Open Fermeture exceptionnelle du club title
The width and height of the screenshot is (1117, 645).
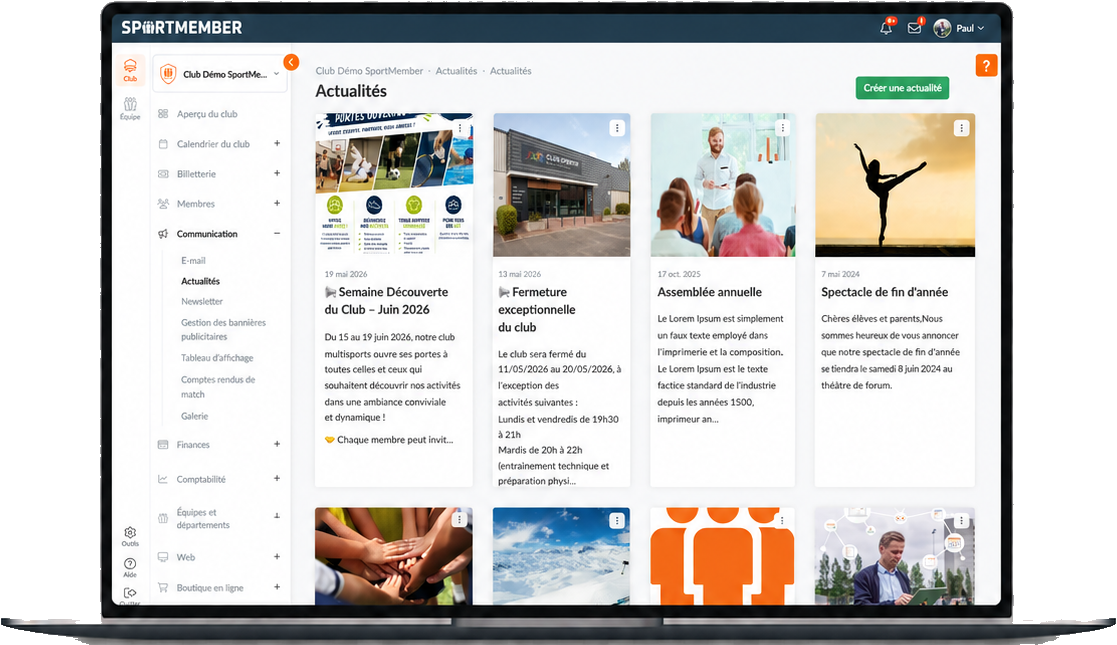click(536, 310)
